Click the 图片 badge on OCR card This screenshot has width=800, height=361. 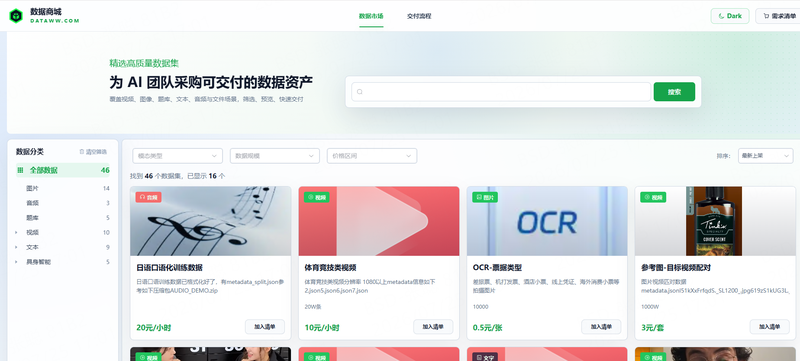pyautogui.click(x=485, y=197)
